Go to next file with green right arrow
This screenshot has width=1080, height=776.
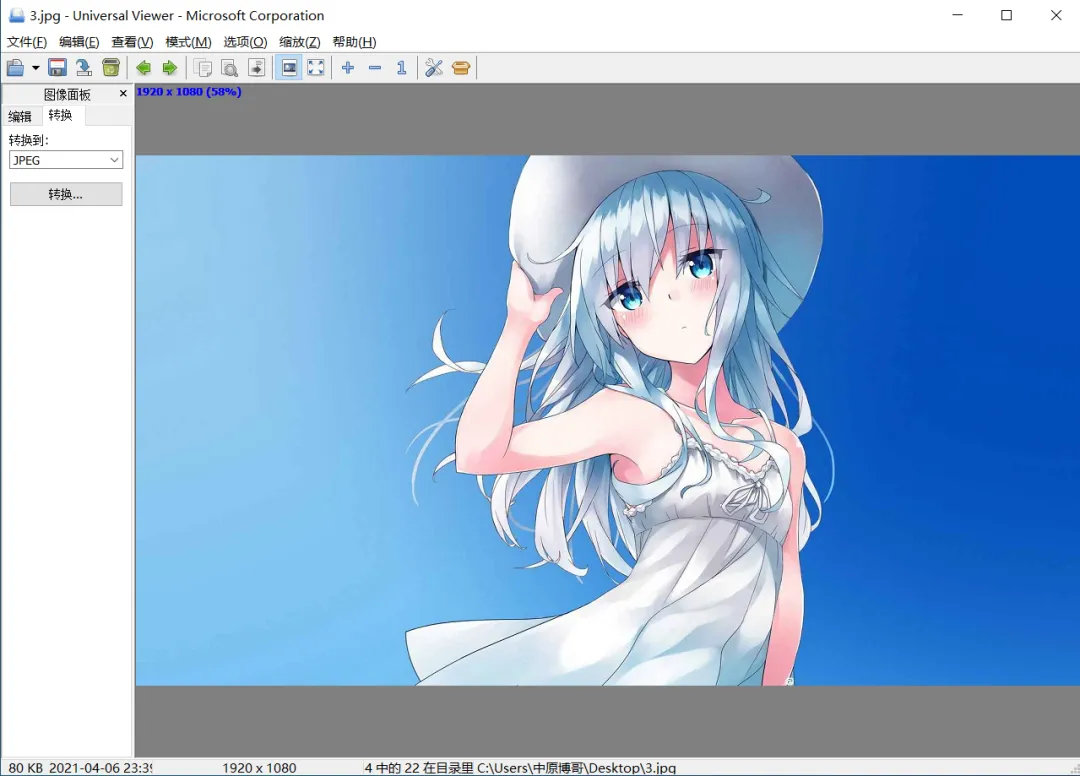169,67
